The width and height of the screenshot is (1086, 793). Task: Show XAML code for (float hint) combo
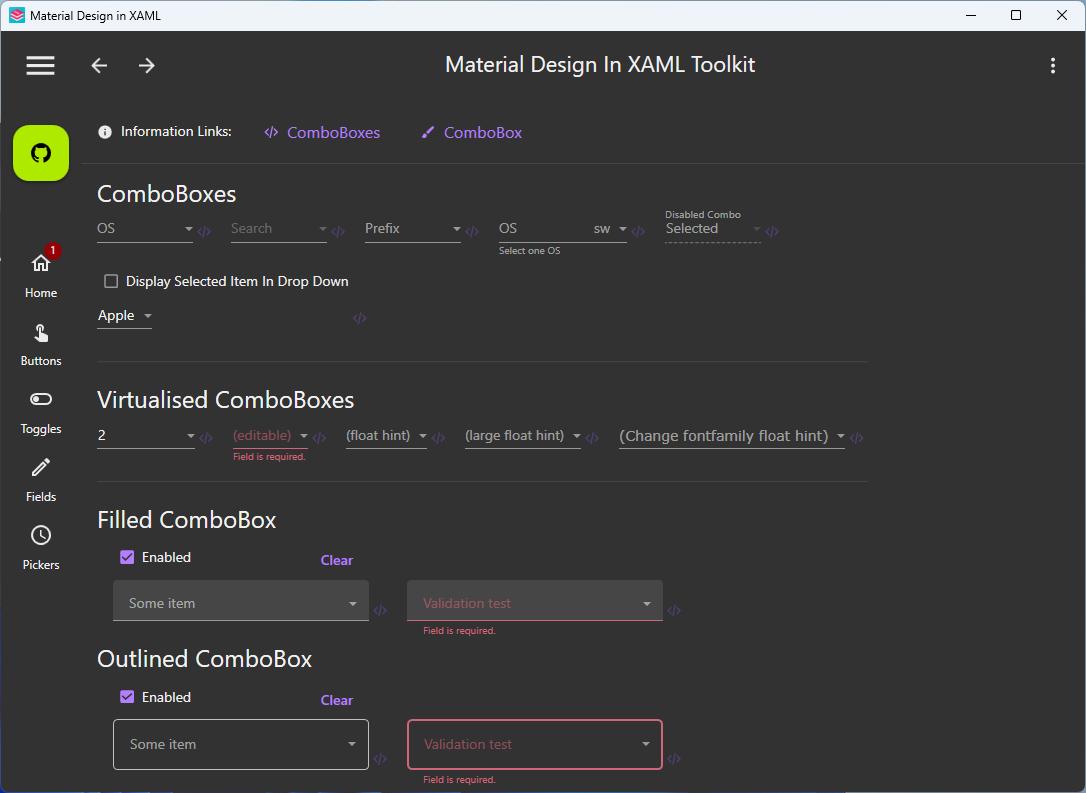click(x=438, y=438)
